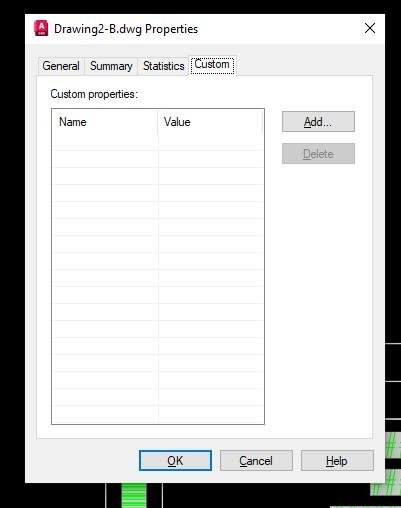
Task: Select the Custom tab
Action: coord(212,65)
